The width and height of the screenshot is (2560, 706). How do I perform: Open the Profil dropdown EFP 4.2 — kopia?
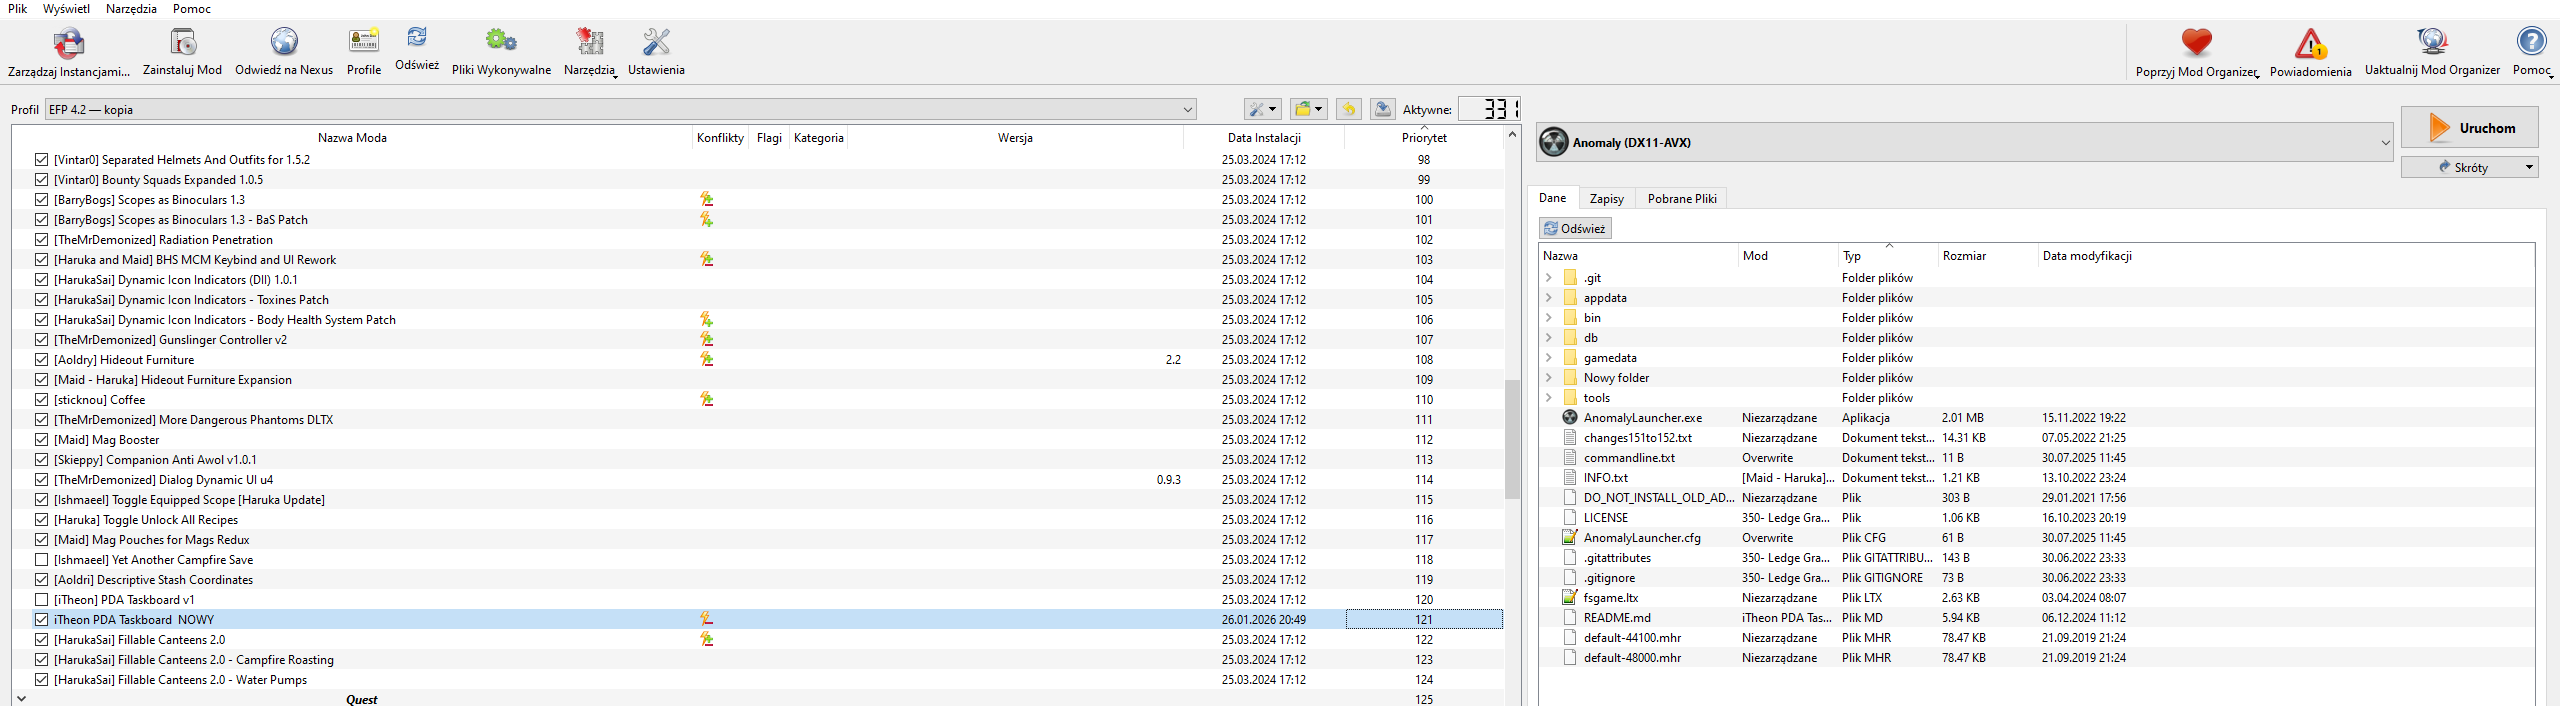click(620, 109)
